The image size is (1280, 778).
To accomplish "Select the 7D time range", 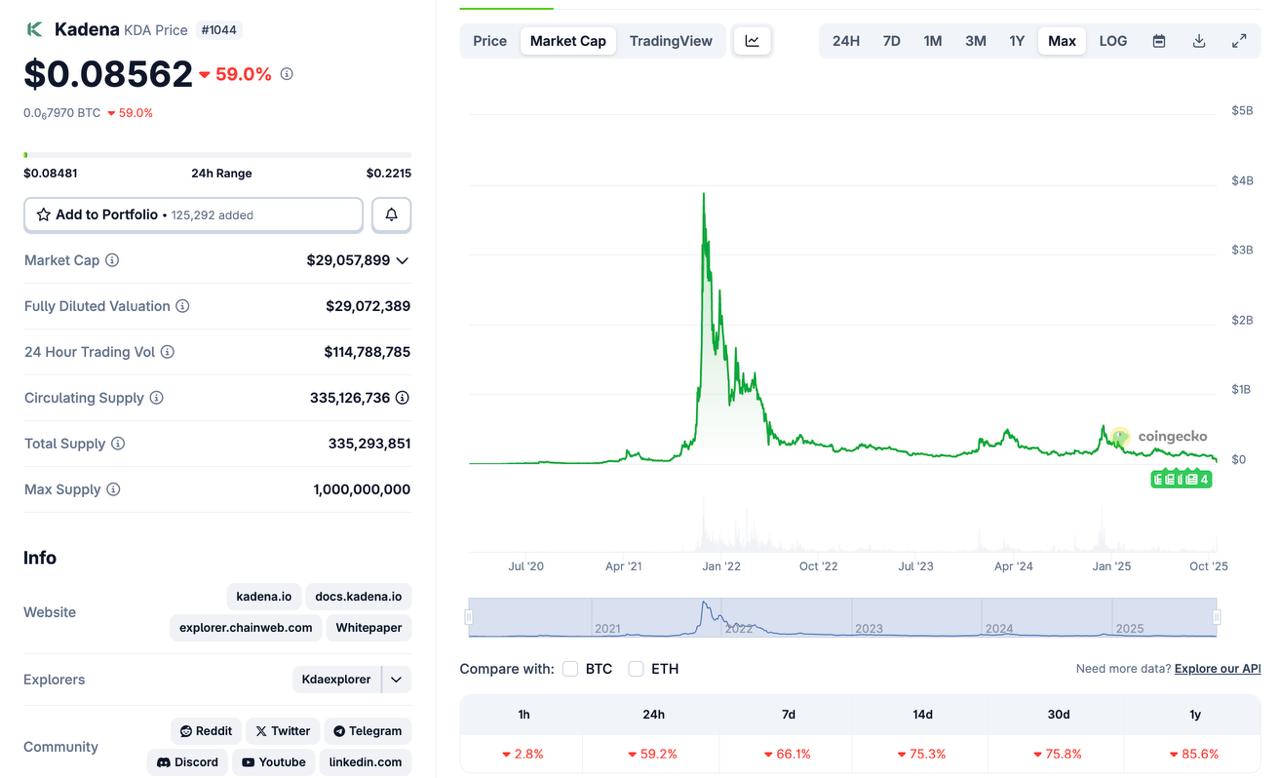I will coord(891,41).
